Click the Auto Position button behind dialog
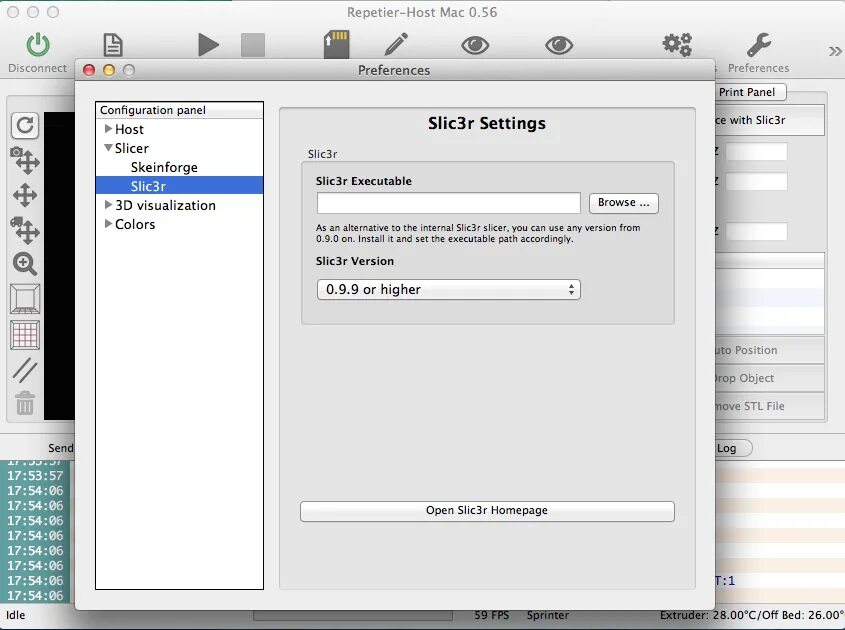845x630 pixels. (770, 350)
